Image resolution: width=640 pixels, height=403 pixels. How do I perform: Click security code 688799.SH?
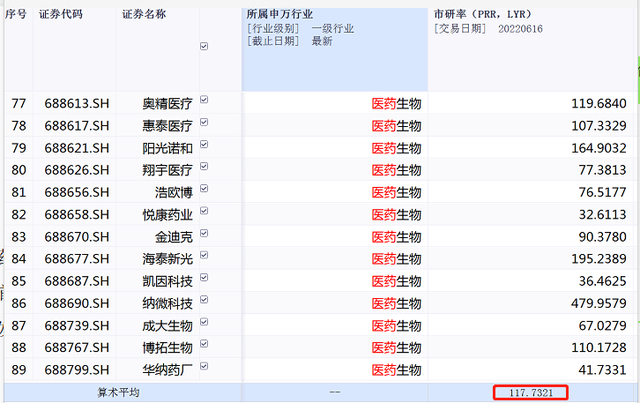(77, 370)
